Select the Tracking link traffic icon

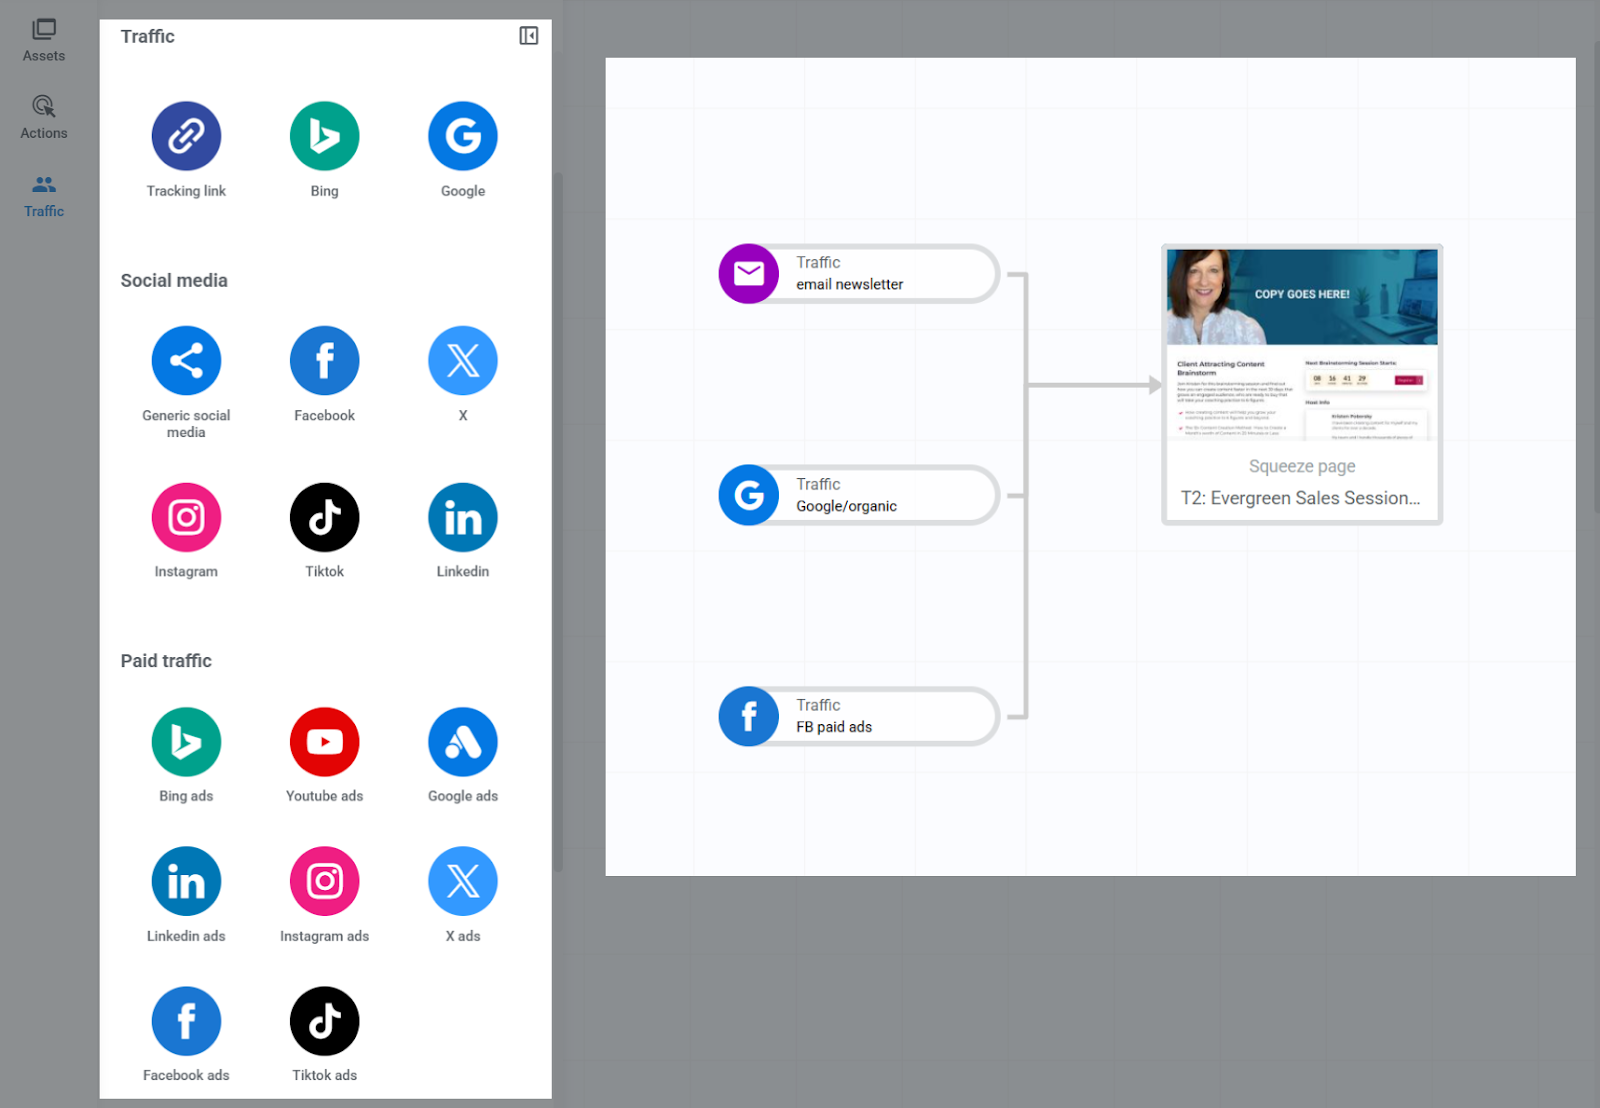click(186, 136)
